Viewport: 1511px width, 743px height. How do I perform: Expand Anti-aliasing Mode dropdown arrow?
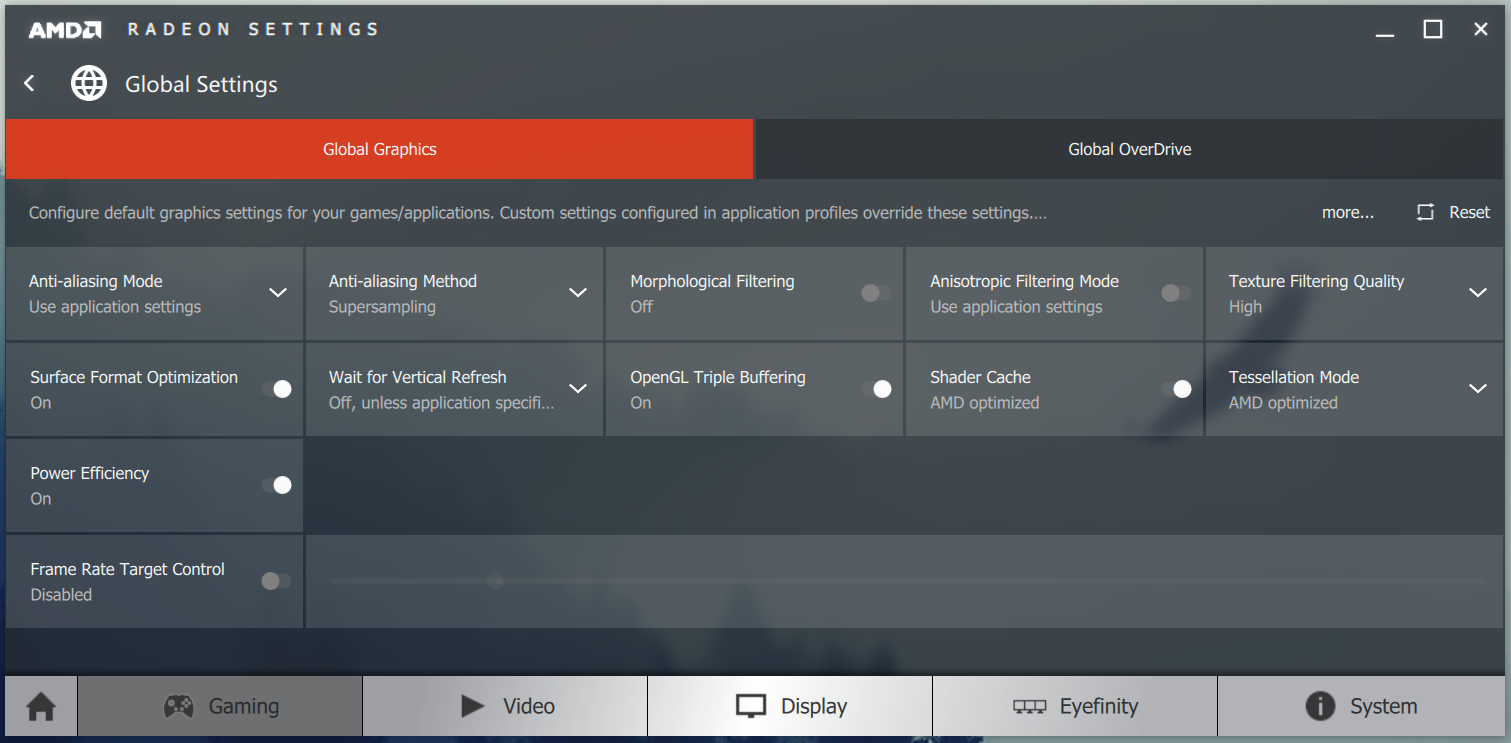coord(278,293)
